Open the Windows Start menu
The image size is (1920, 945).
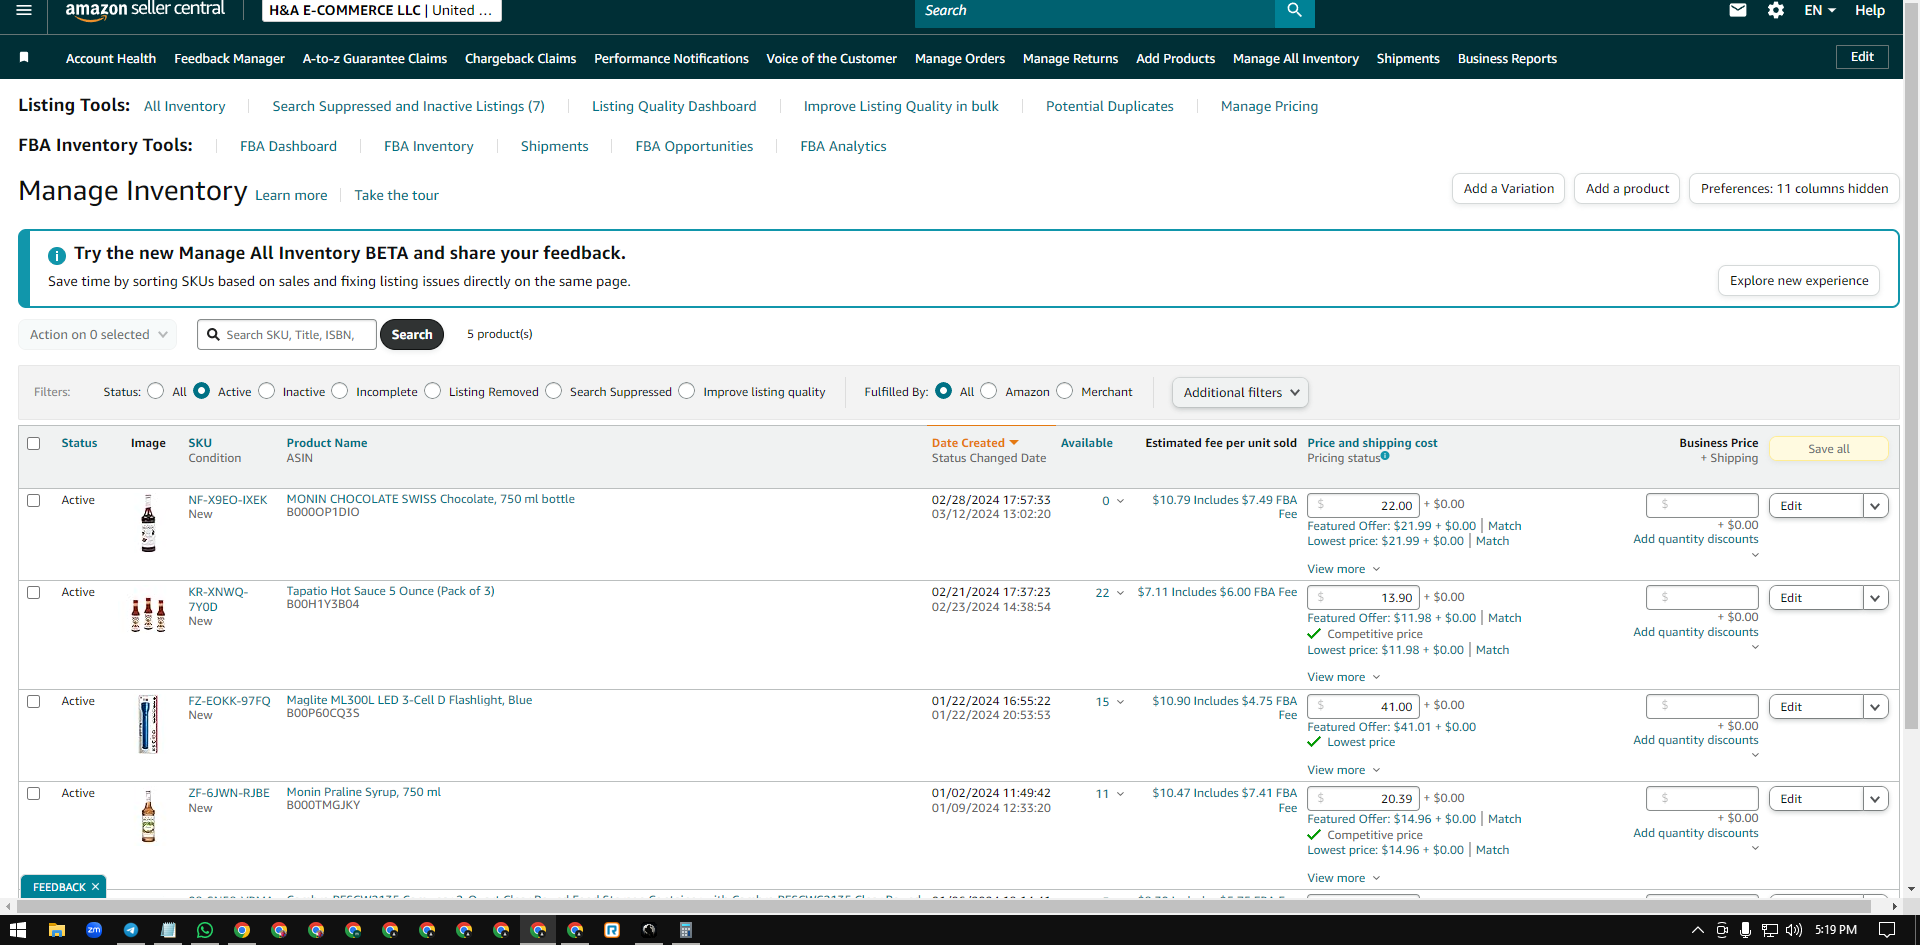(17, 930)
